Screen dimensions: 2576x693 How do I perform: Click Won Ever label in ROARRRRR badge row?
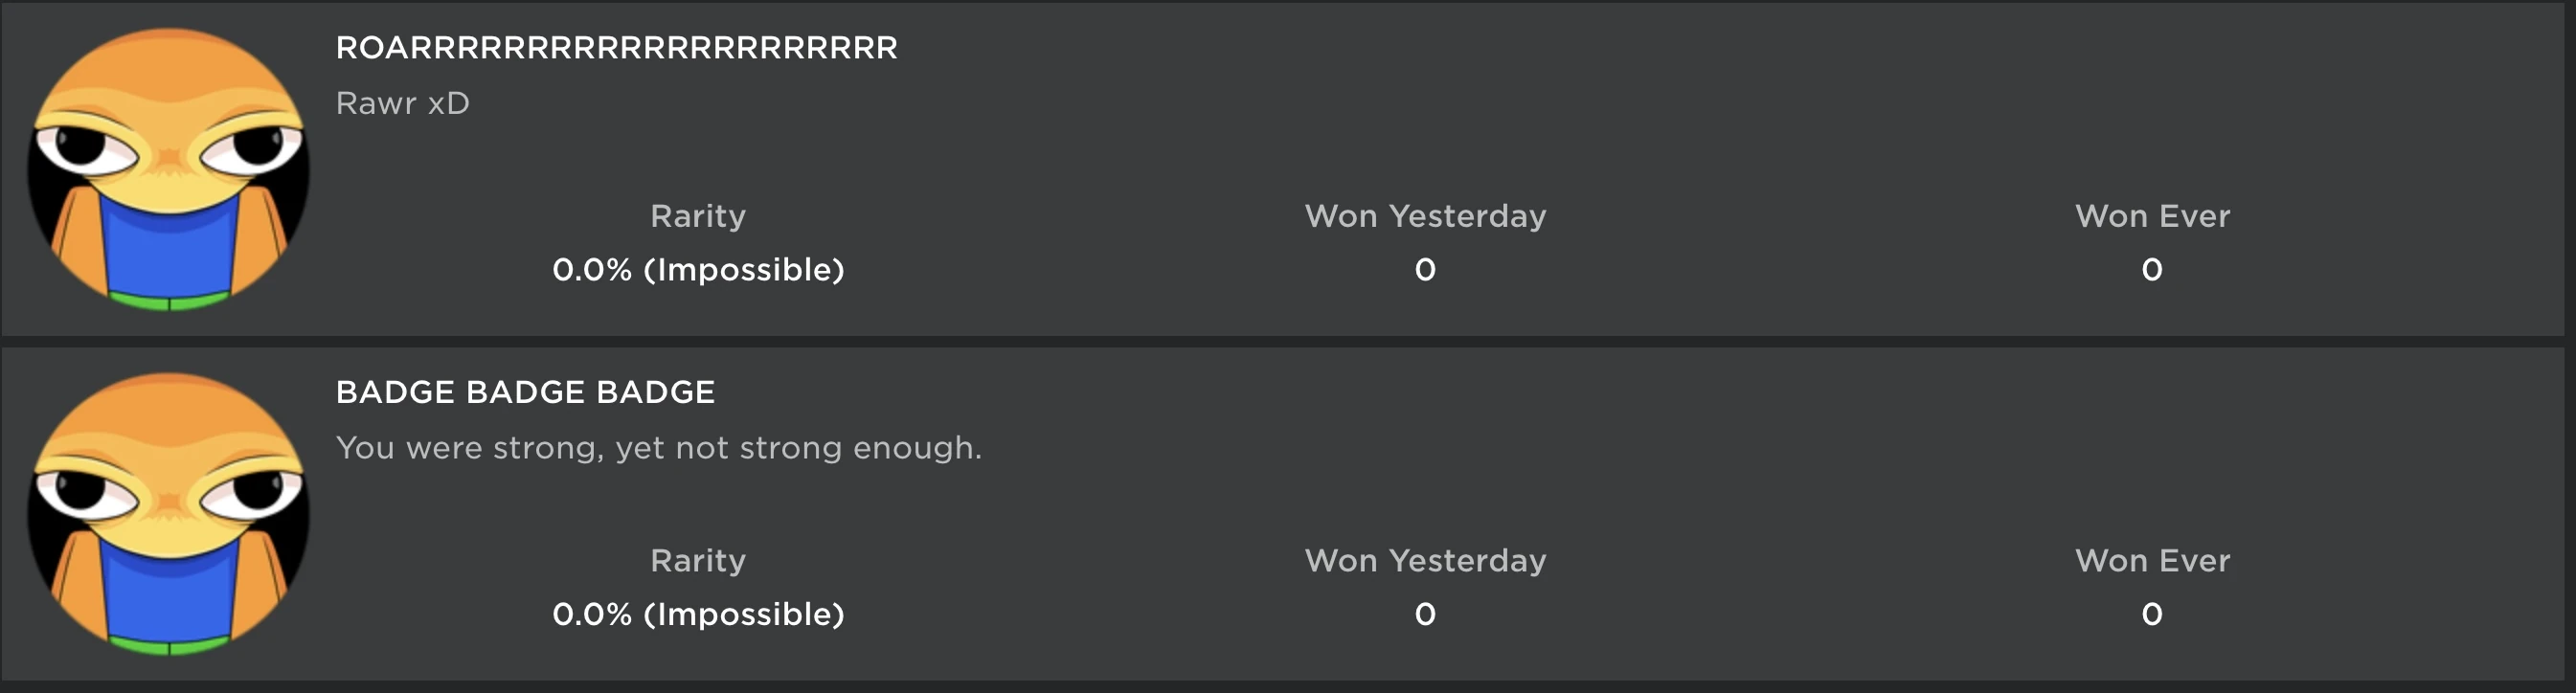(2152, 216)
